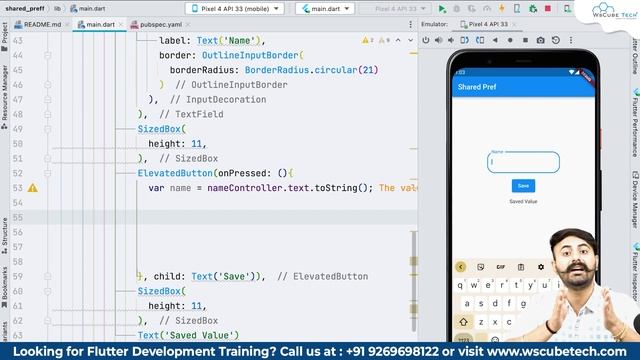640x360 pixels.
Task: Click the Flutter Hot Reload lightning icon
Action: pos(502,9)
